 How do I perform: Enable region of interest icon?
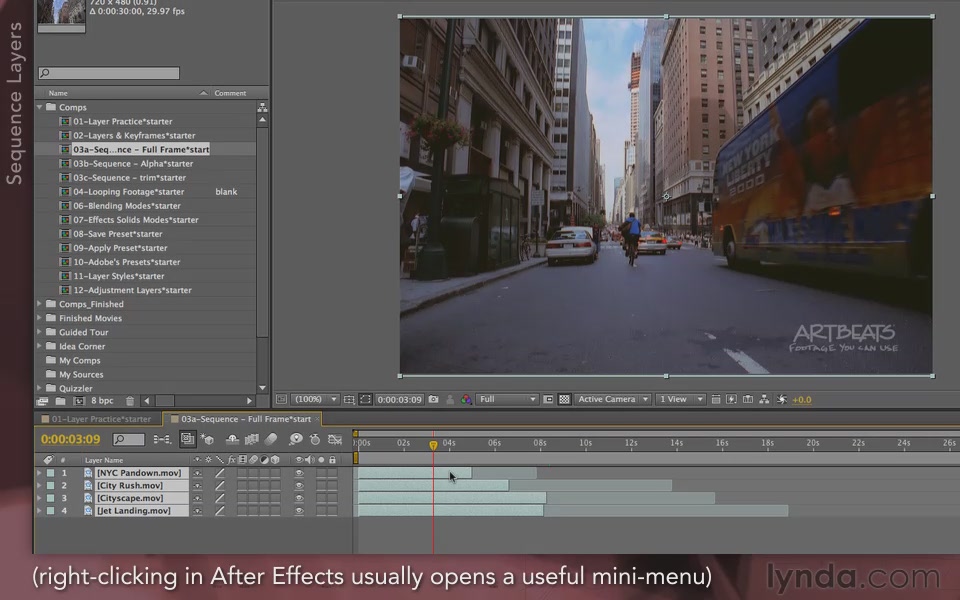548,399
